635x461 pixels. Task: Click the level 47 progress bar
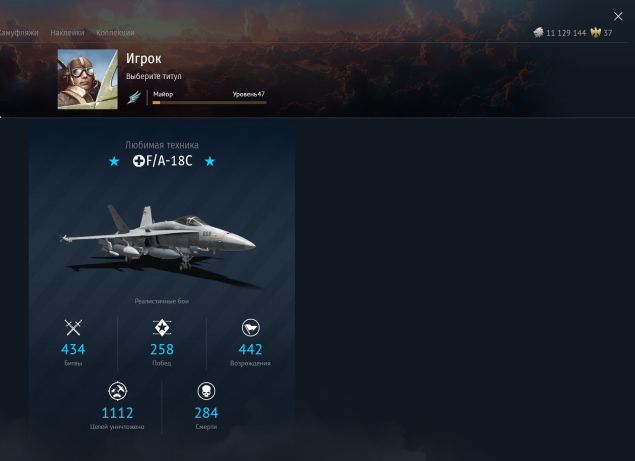click(209, 102)
